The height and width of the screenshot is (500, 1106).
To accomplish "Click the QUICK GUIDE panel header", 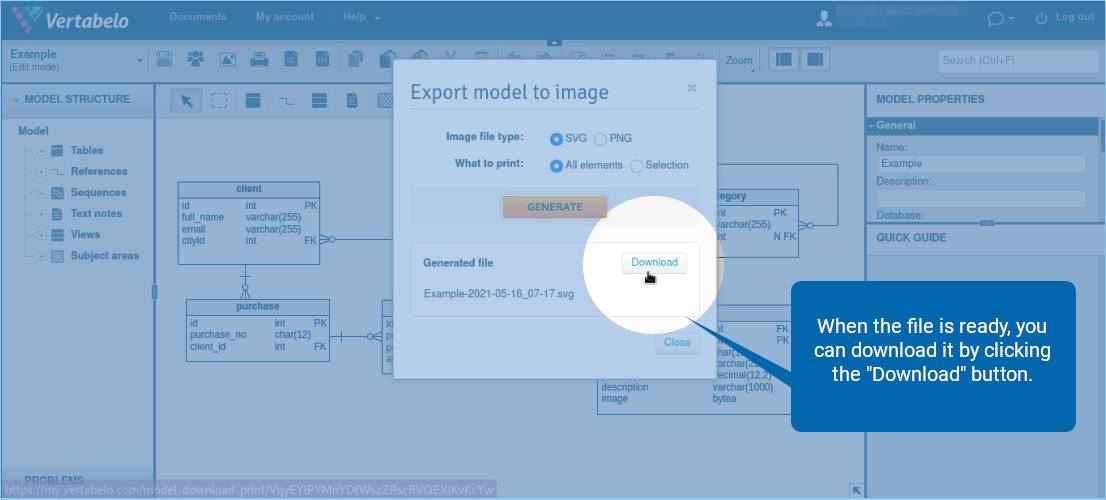I will 985,238.
